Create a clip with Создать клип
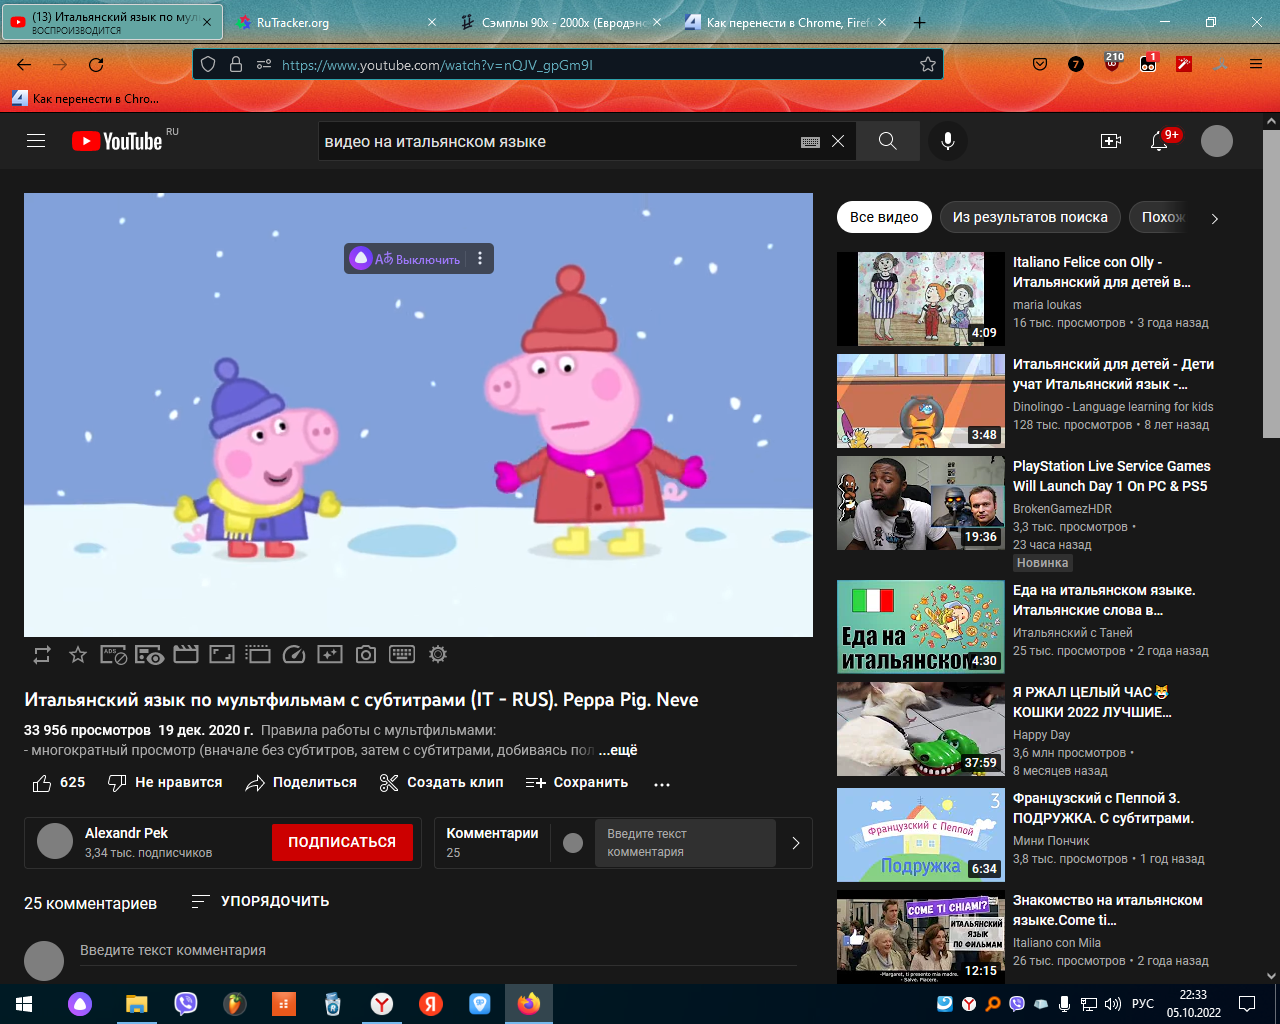 point(441,783)
